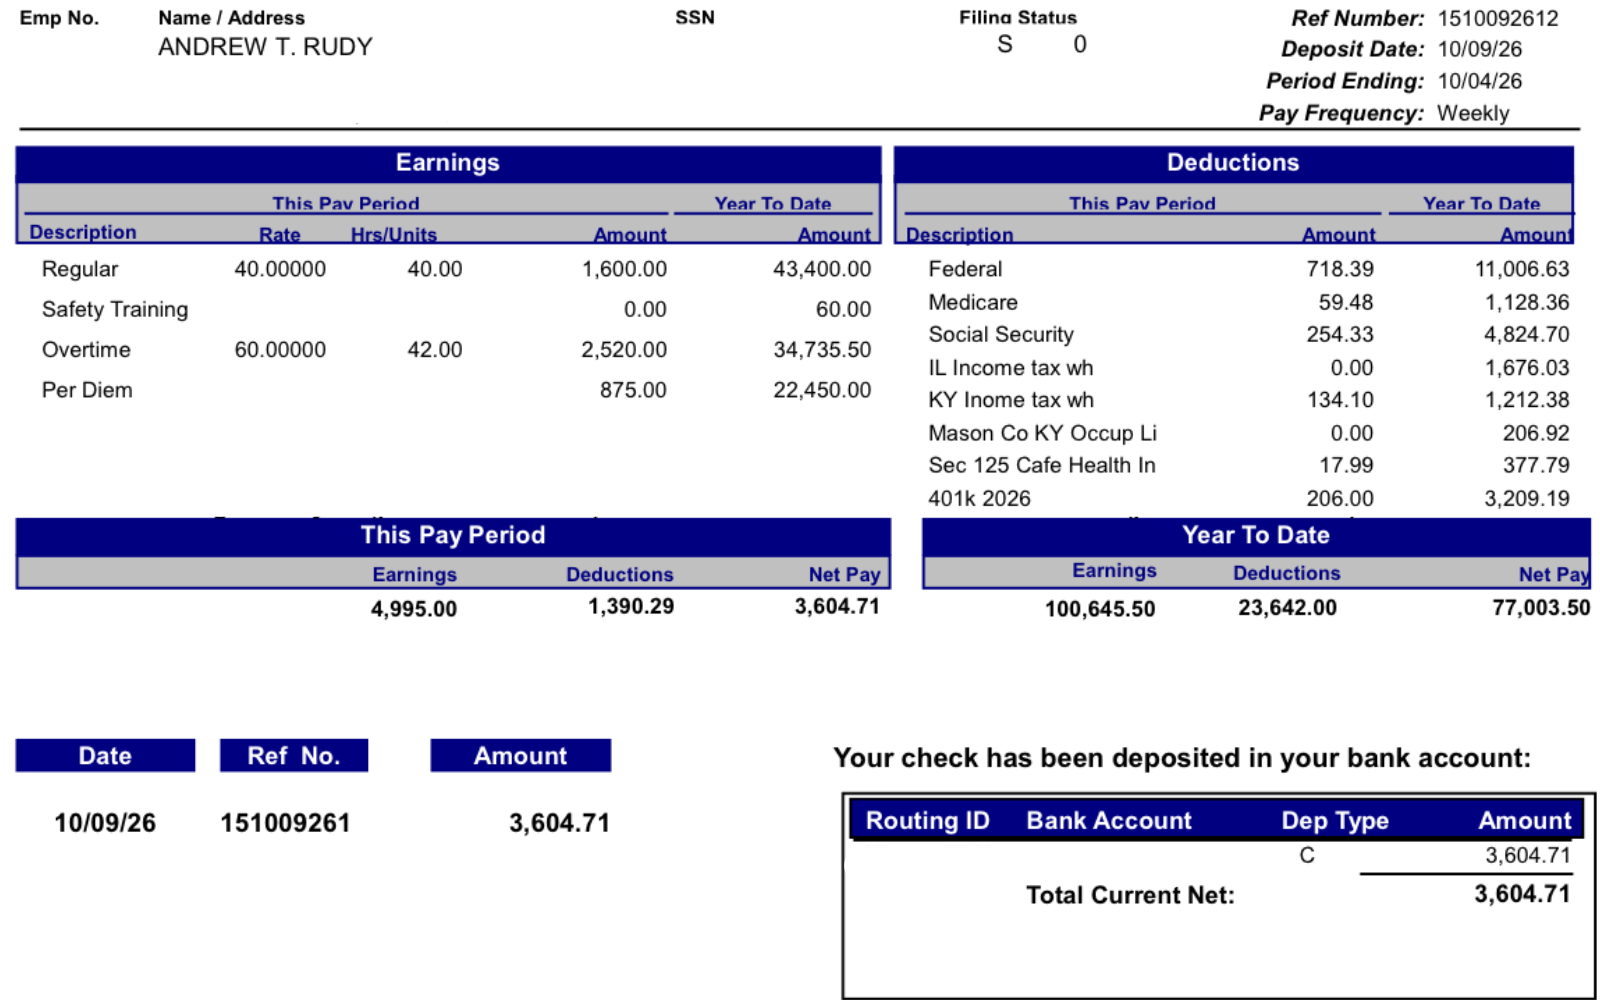The width and height of the screenshot is (1600, 1000).
Task: Select the "401k 2026" deduction label
Action: click(979, 498)
